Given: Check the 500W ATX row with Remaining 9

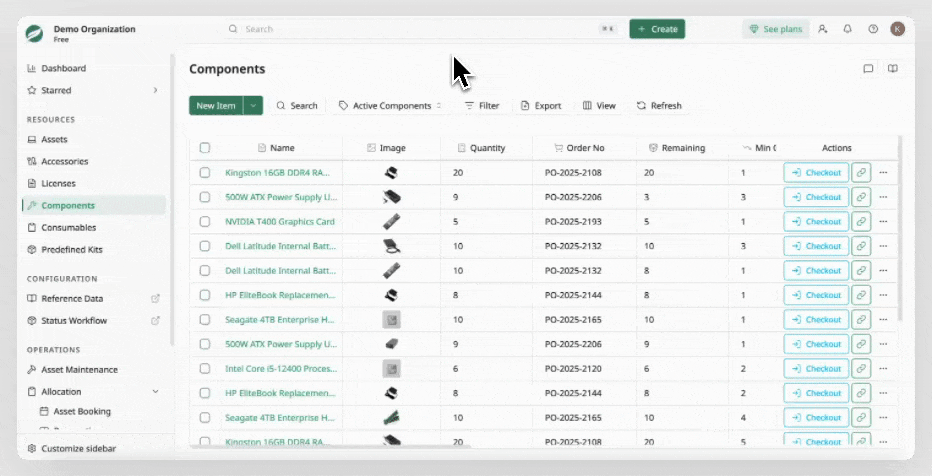Looking at the screenshot, I should (x=204, y=344).
